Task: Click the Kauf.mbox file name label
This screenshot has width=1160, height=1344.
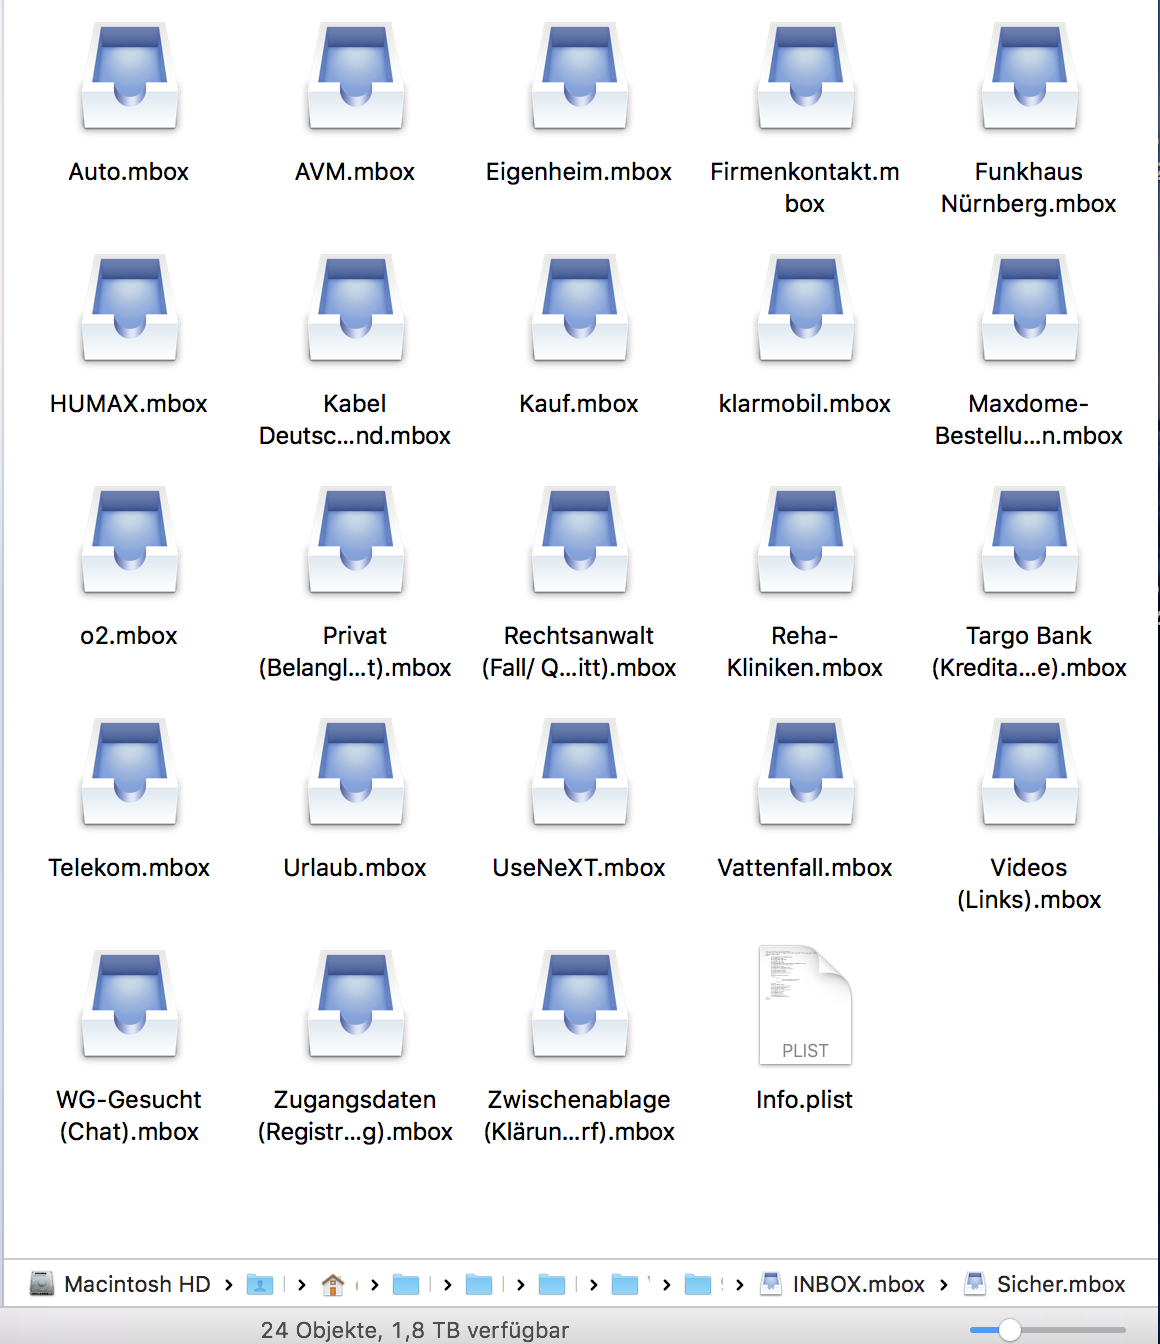Action: coord(579,404)
